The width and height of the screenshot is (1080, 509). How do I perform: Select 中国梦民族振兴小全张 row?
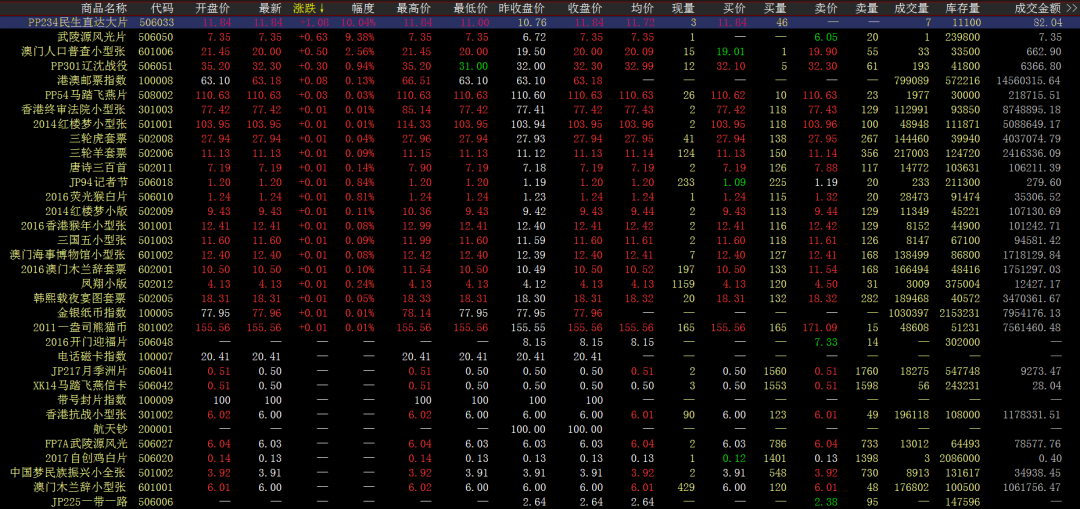540,473
